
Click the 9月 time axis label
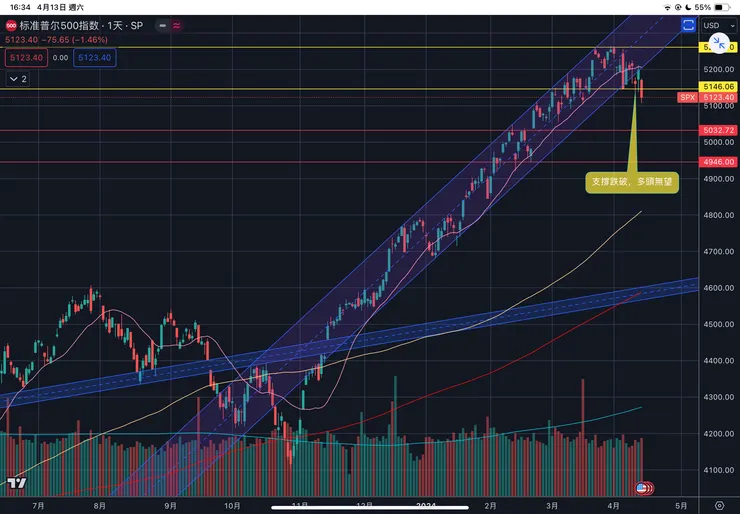(x=170, y=506)
